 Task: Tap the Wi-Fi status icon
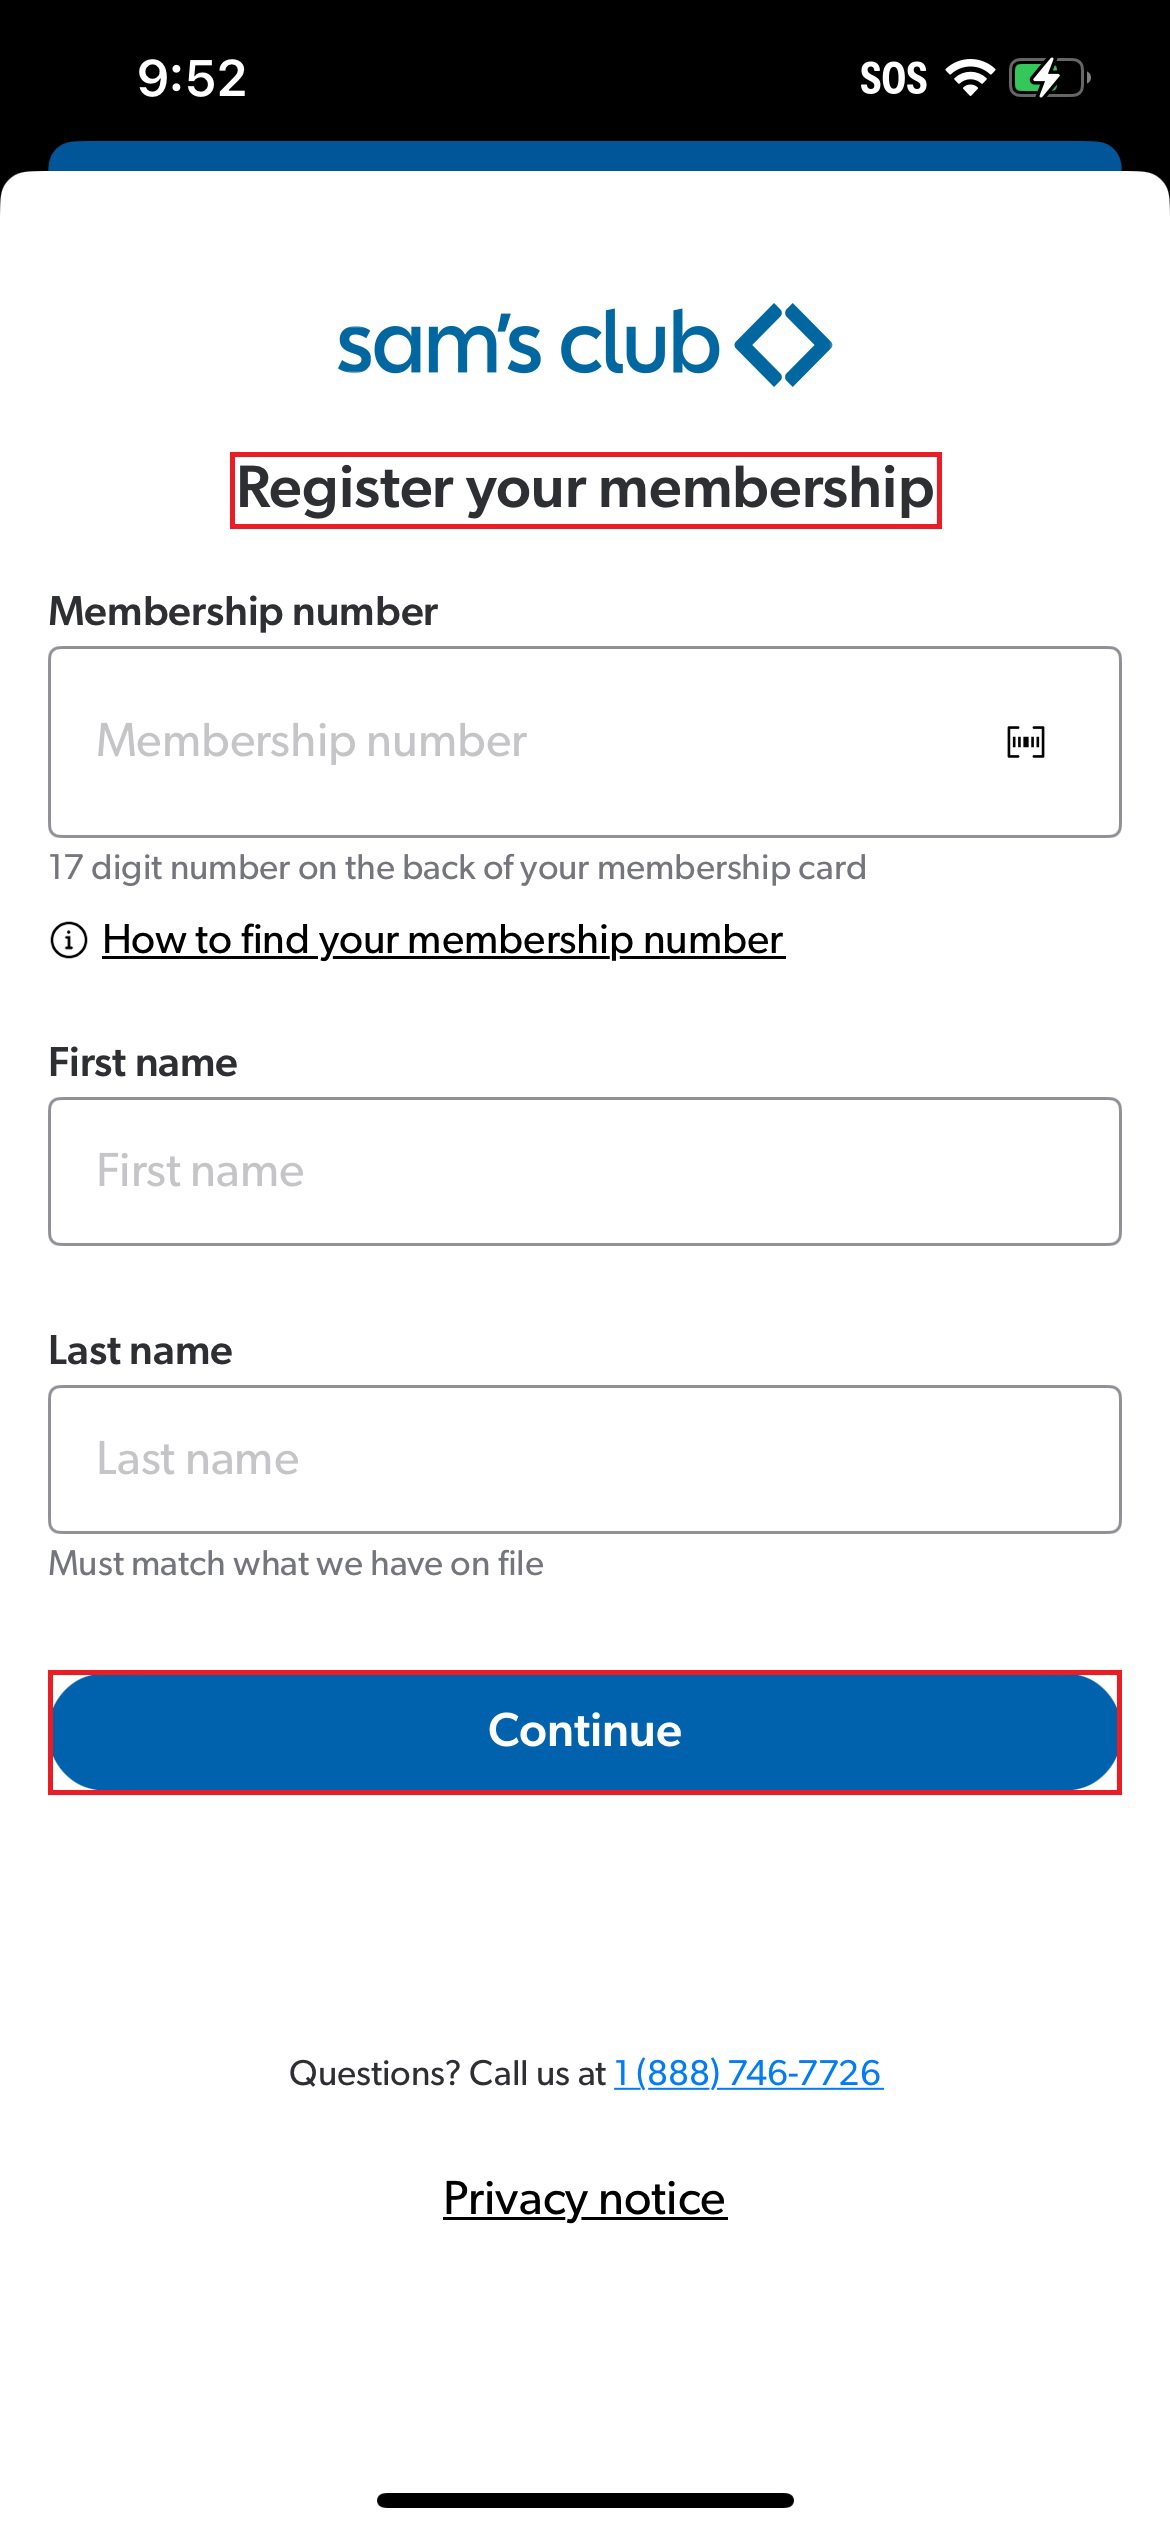tap(968, 77)
